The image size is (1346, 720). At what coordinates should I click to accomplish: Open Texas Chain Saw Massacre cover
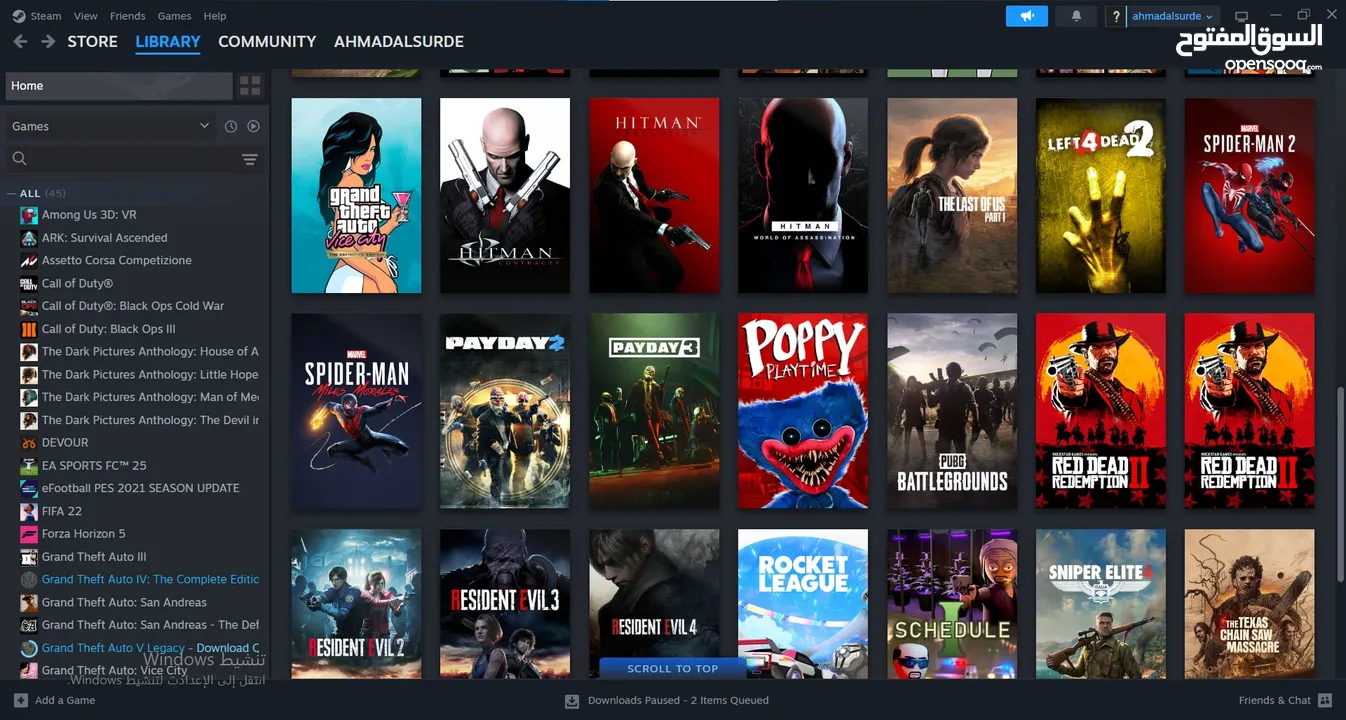[x=1249, y=604]
